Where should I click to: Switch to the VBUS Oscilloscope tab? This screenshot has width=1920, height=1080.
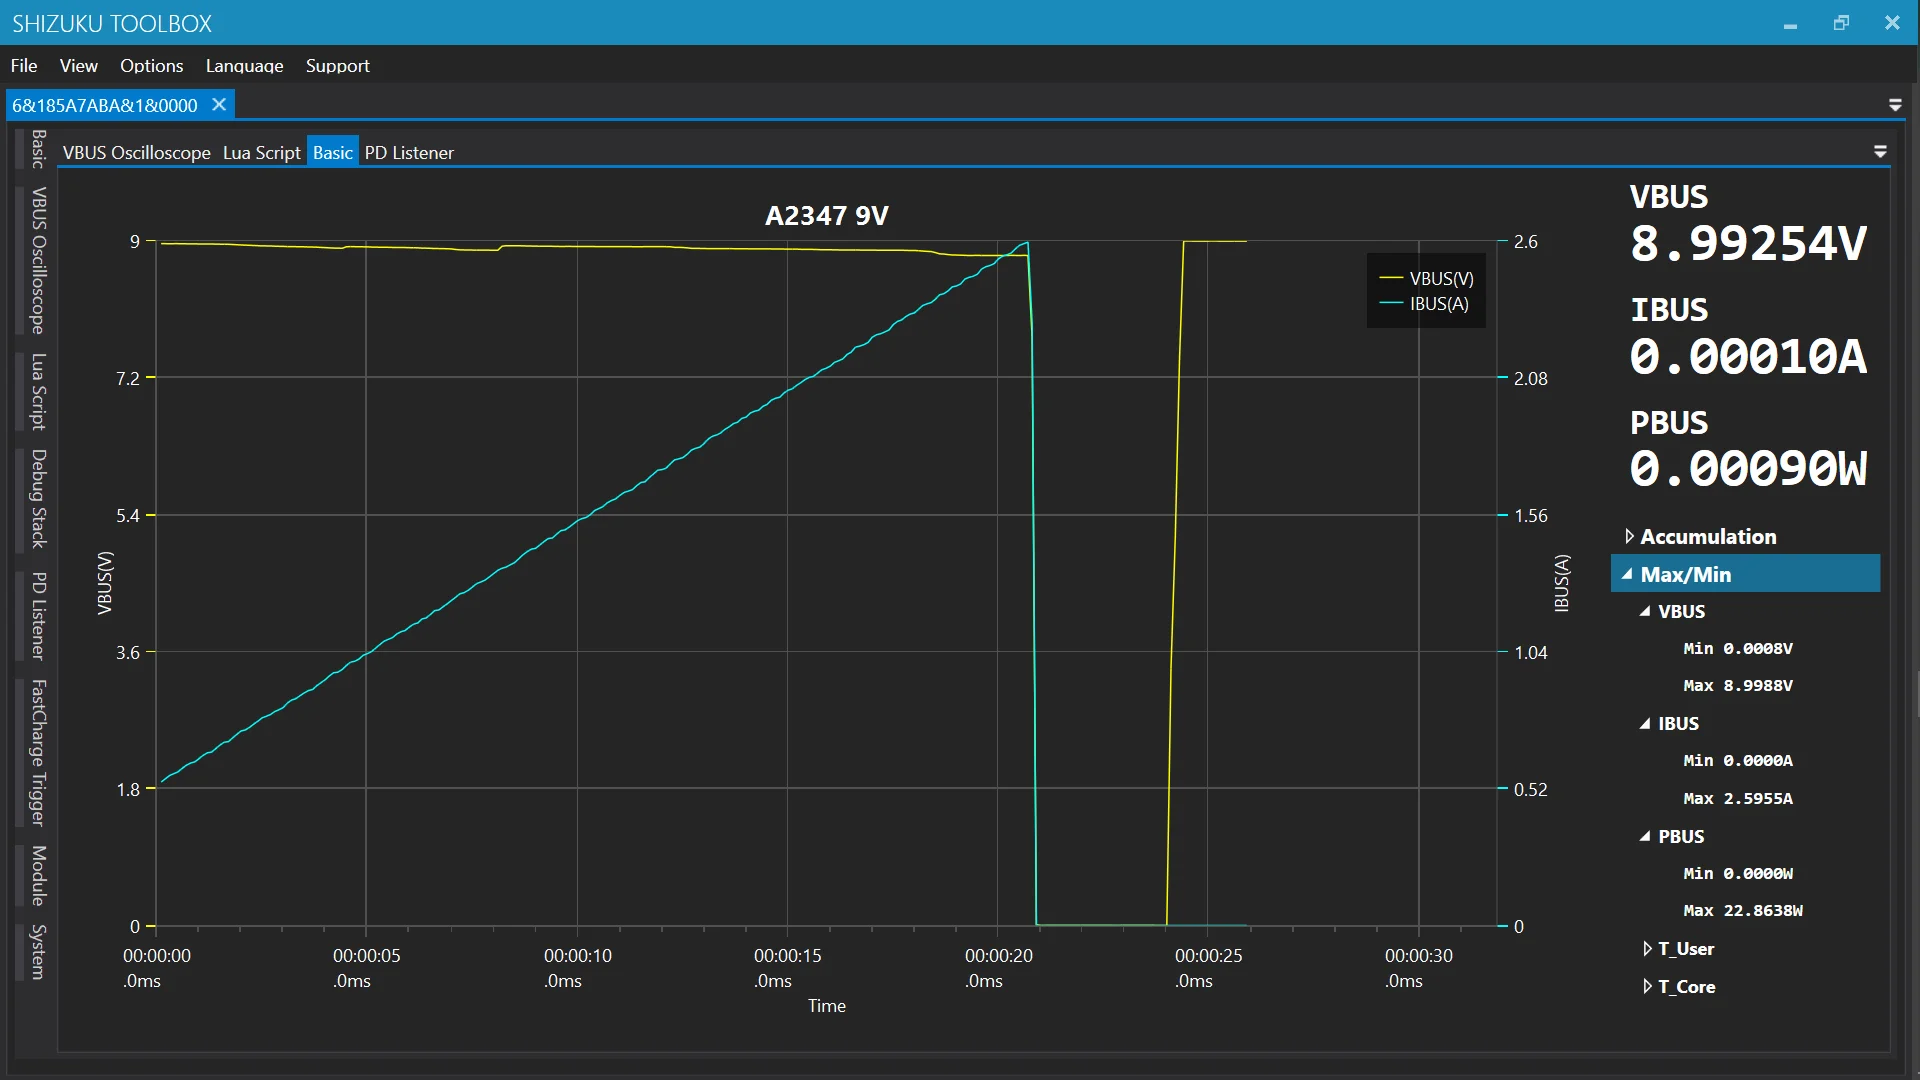click(136, 153)
